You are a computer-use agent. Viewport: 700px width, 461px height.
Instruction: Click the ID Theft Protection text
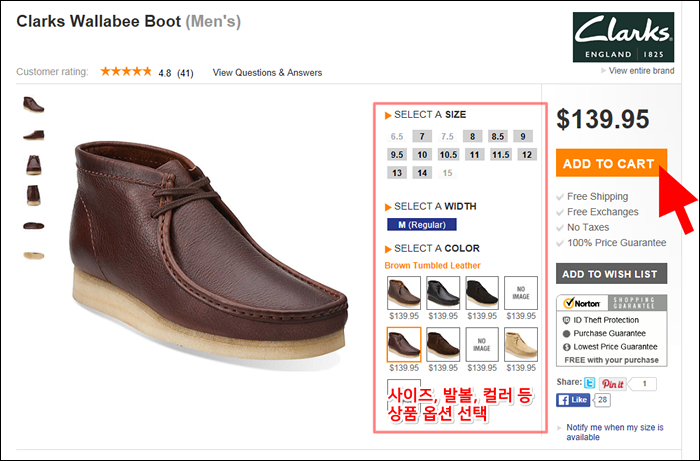click(606, 320)
